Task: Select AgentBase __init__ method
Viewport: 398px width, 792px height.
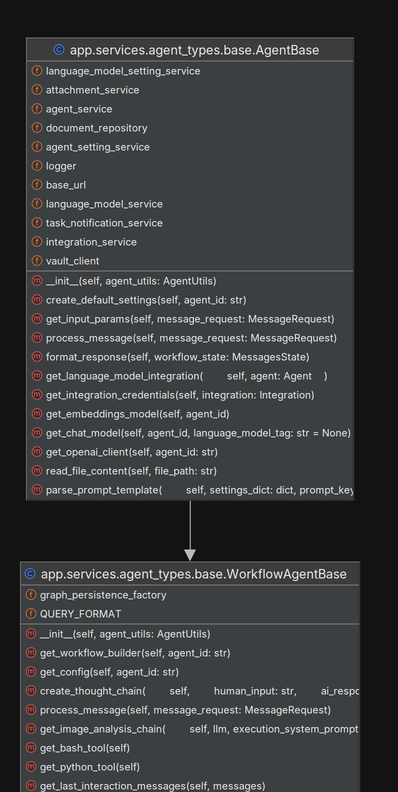Action: [x=190, y=281]
